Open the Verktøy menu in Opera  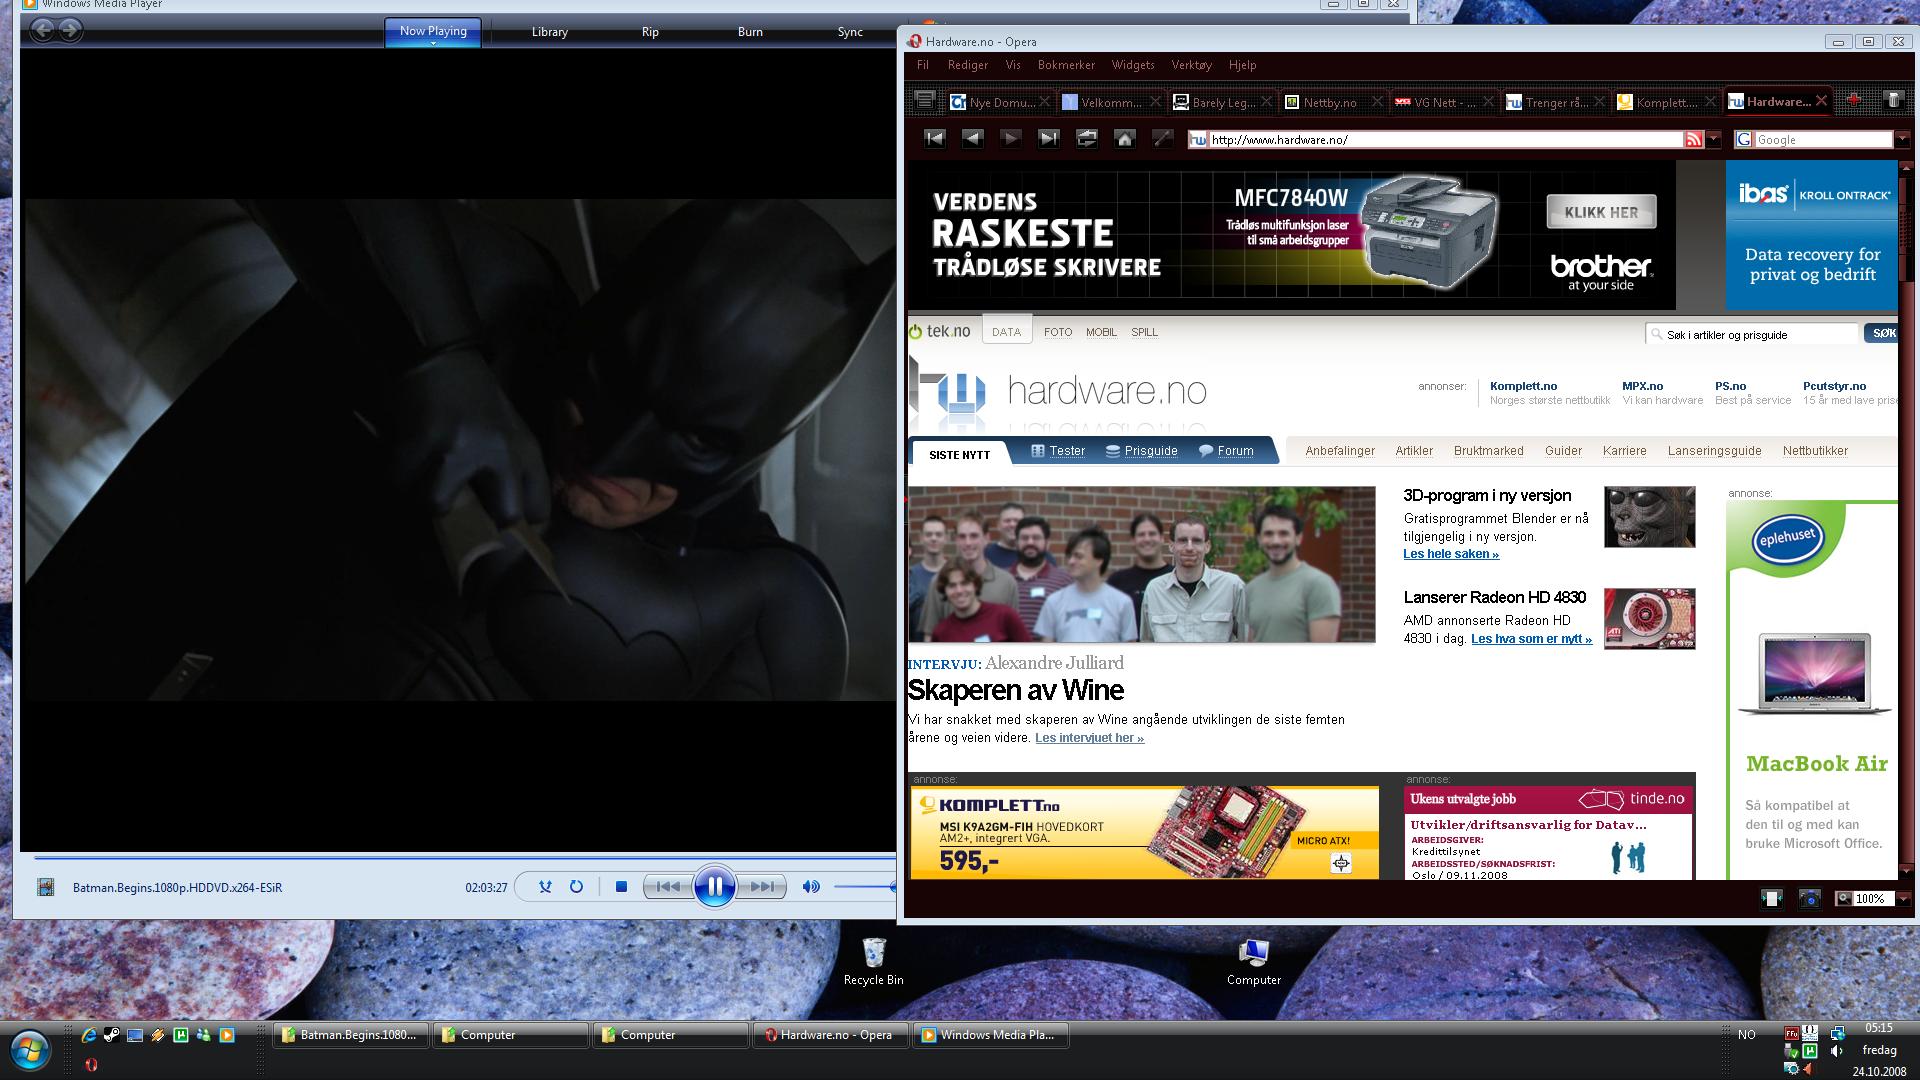click(x=1191, y=65)
